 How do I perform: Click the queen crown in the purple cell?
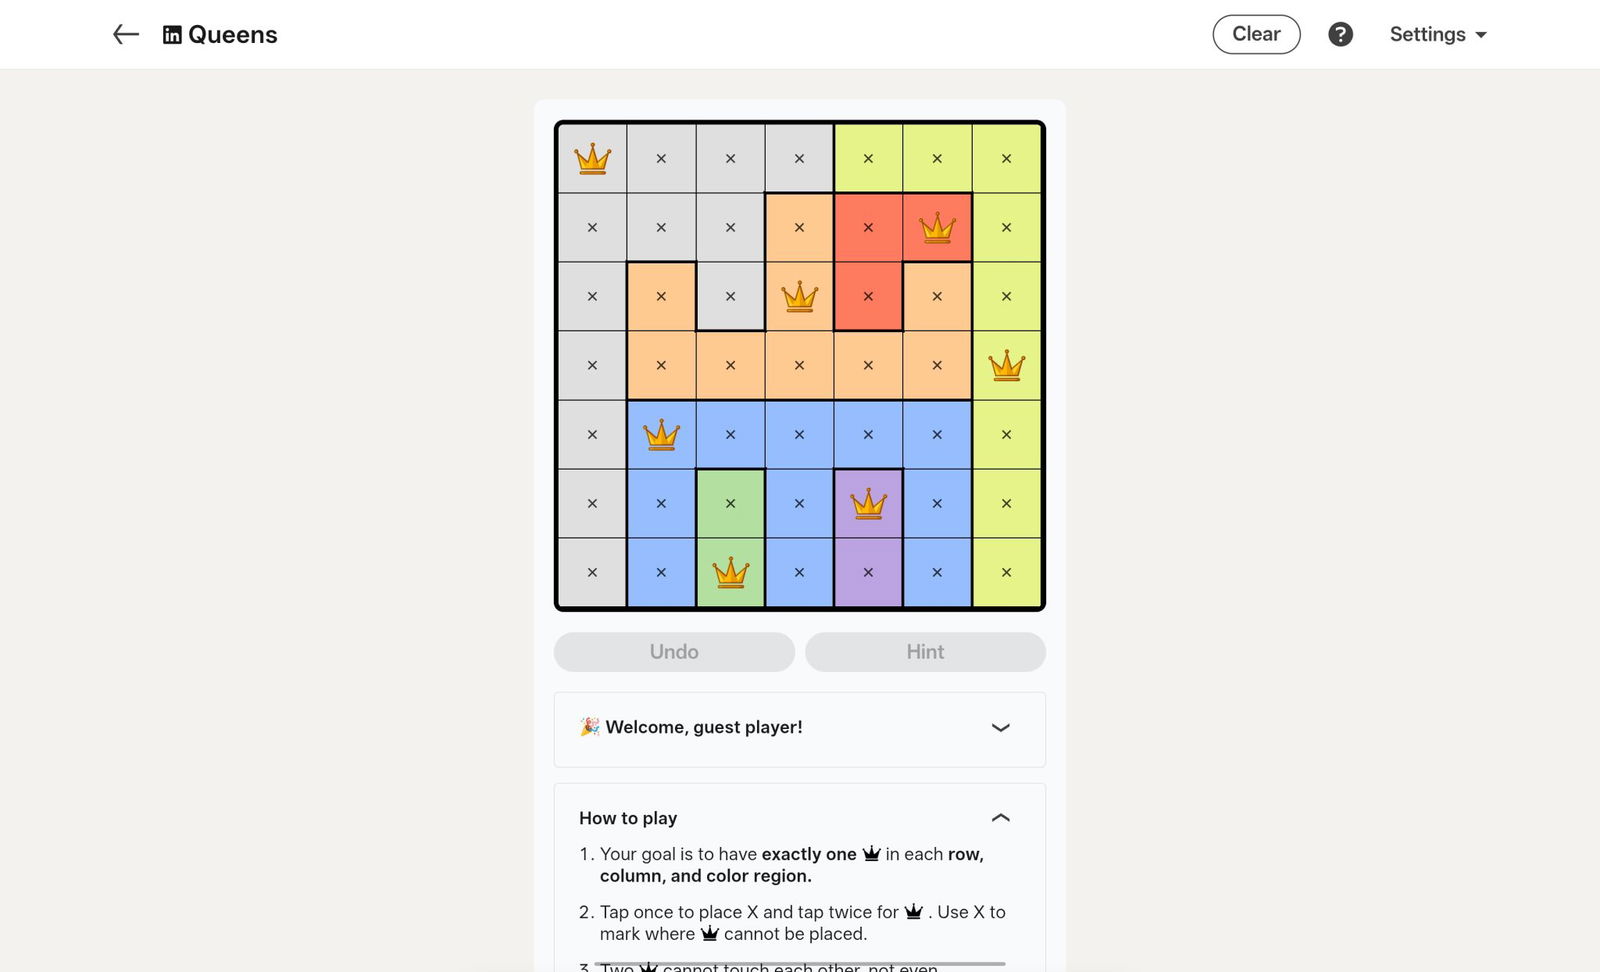pyautogui.click(x=867, y=503)
